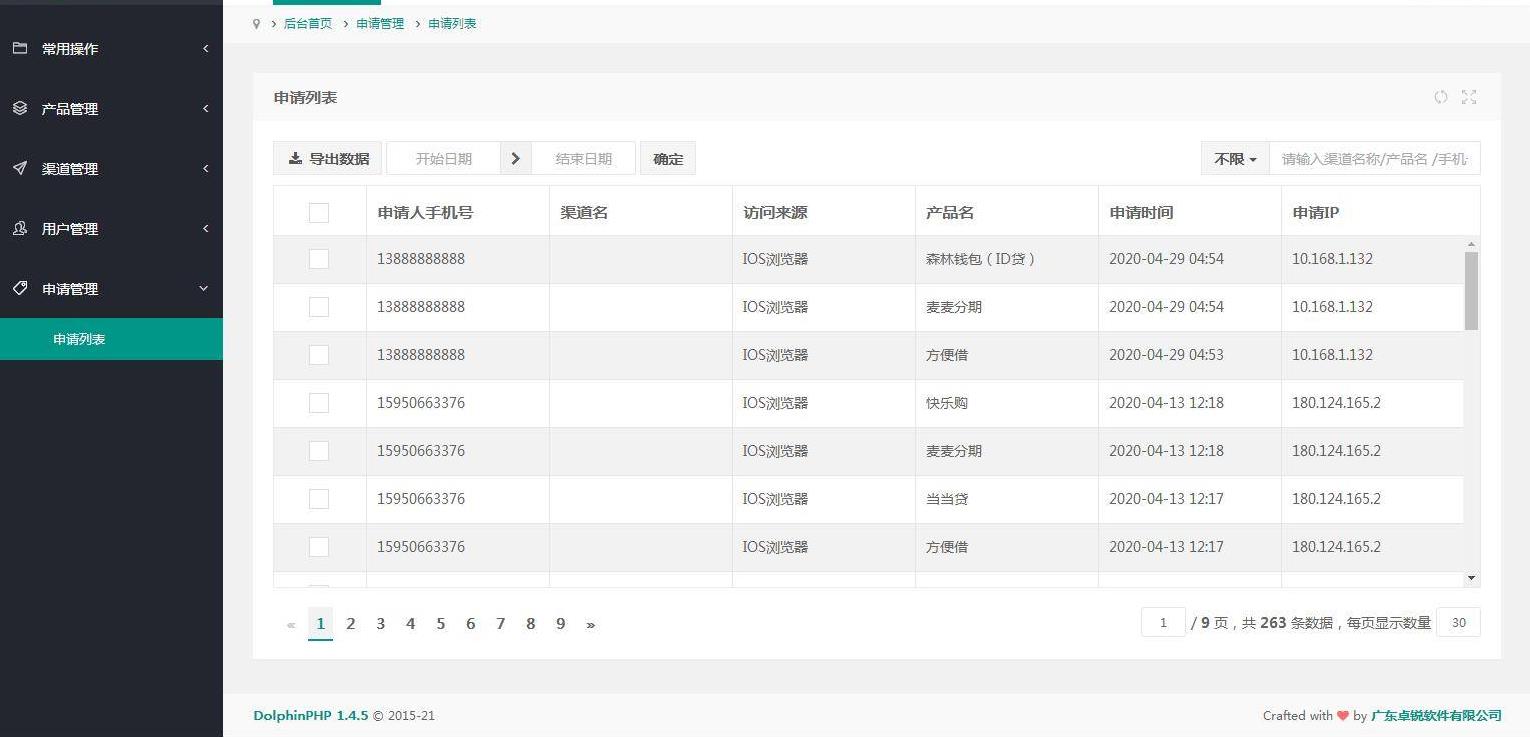Click the tag icon beside 申请管理
Image resolution: width=1530 pixels, height=737 pixels.
pos(20,288)
